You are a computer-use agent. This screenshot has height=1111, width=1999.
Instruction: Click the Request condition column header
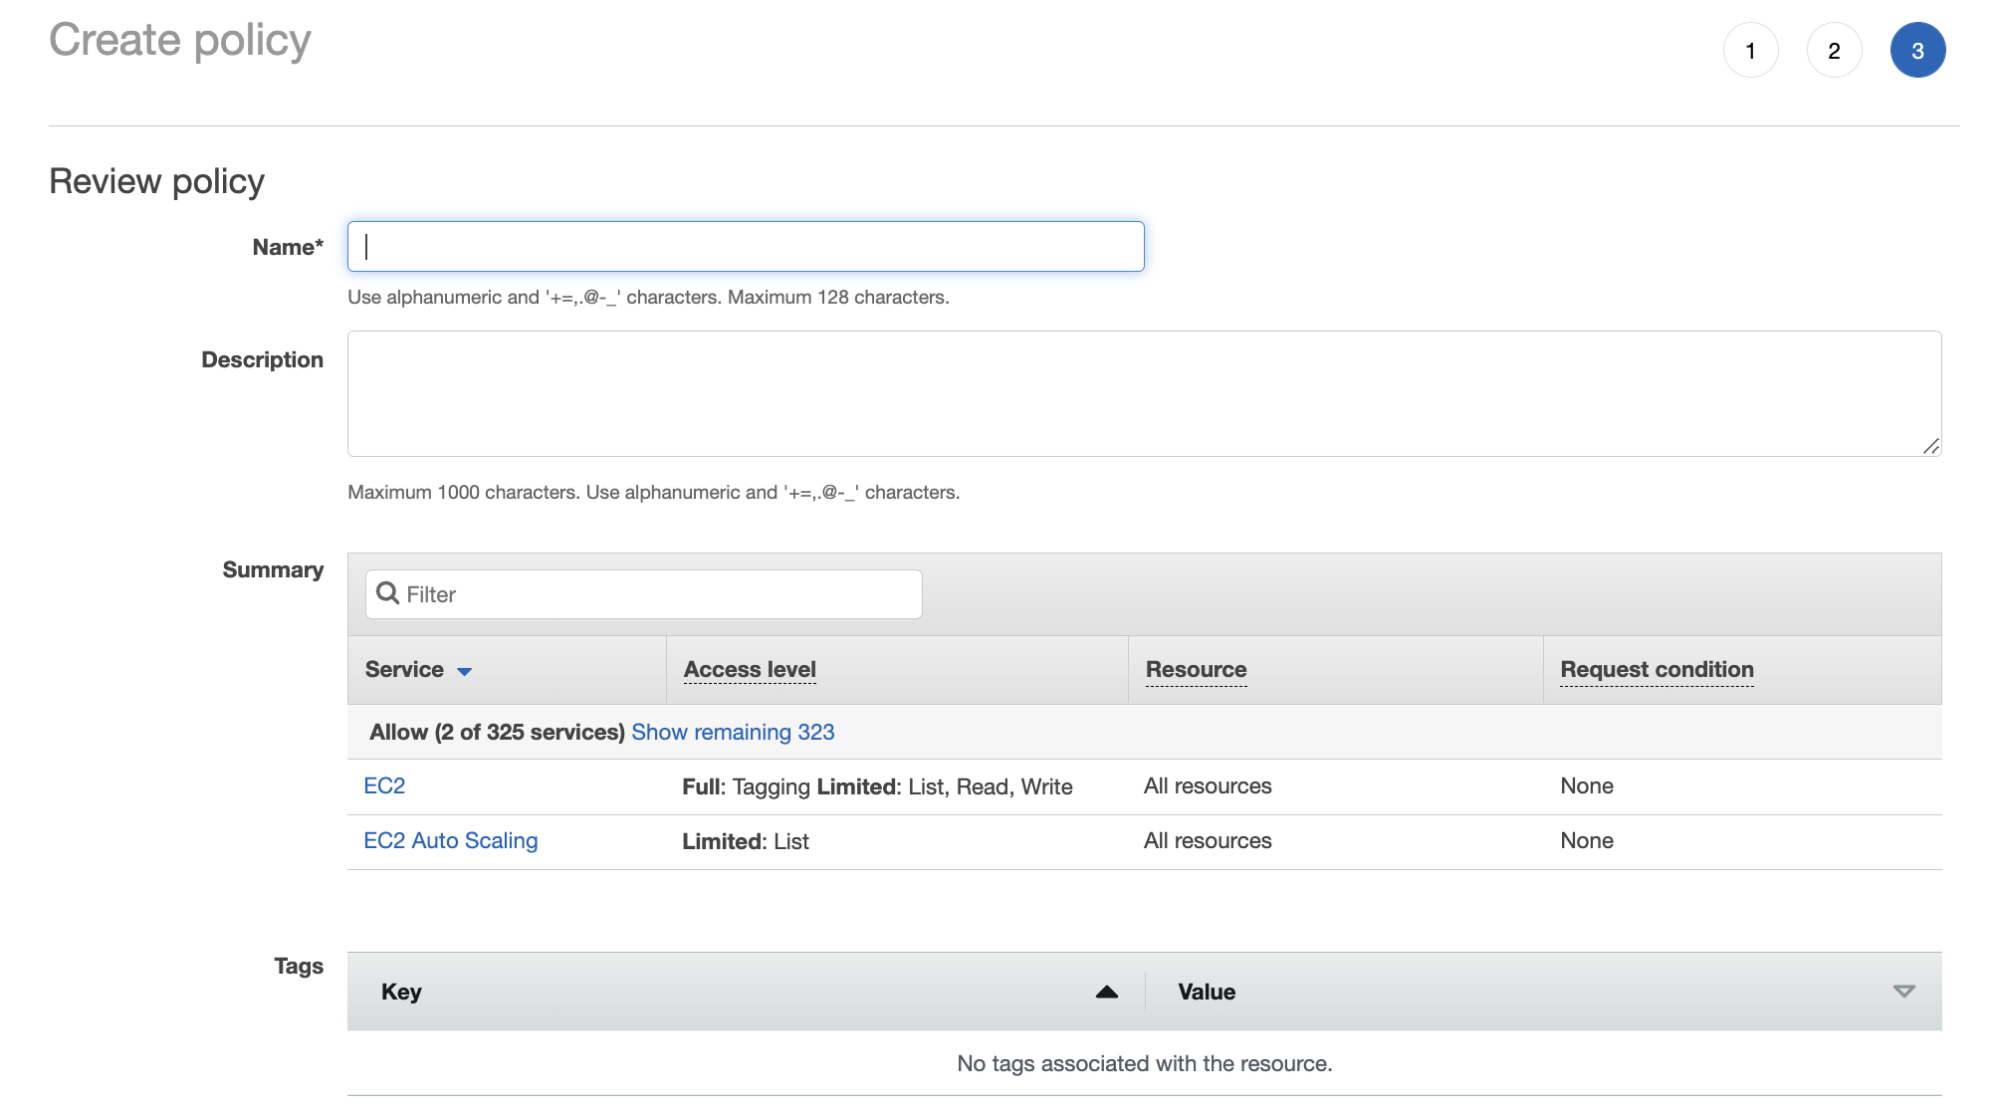click(1656, 670)
